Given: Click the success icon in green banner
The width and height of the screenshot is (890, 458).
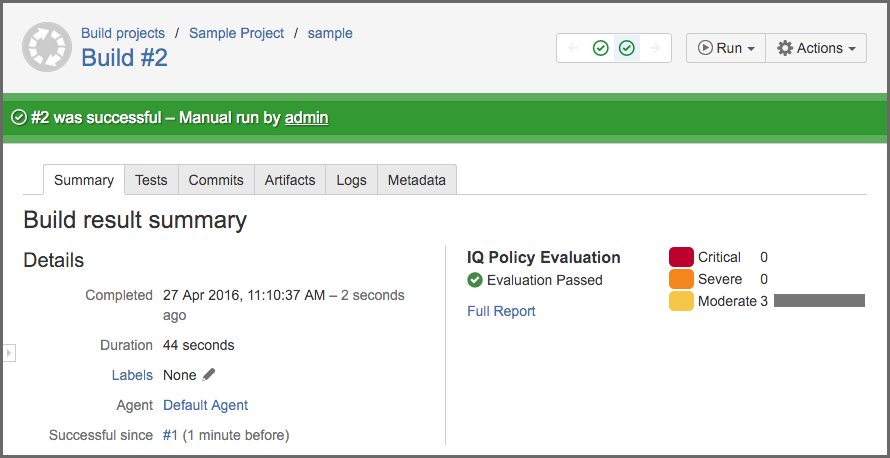Looking at the screenshot, I should tap(18, 118).
